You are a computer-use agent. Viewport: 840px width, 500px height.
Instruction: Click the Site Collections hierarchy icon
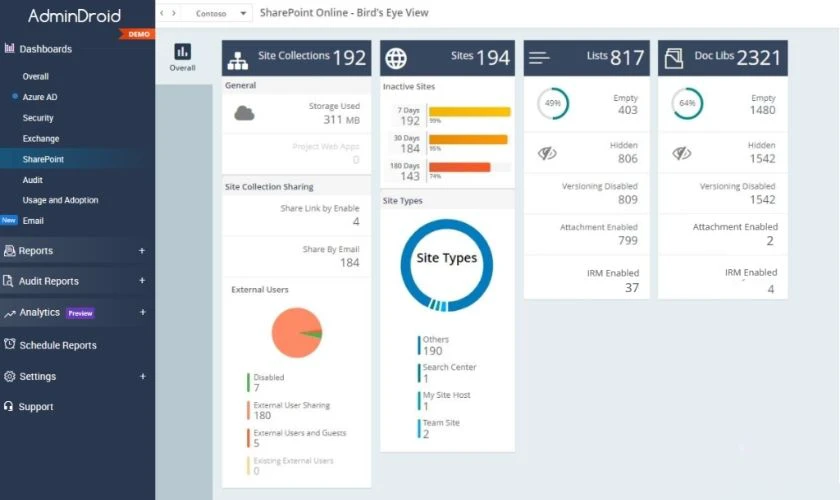237,61
